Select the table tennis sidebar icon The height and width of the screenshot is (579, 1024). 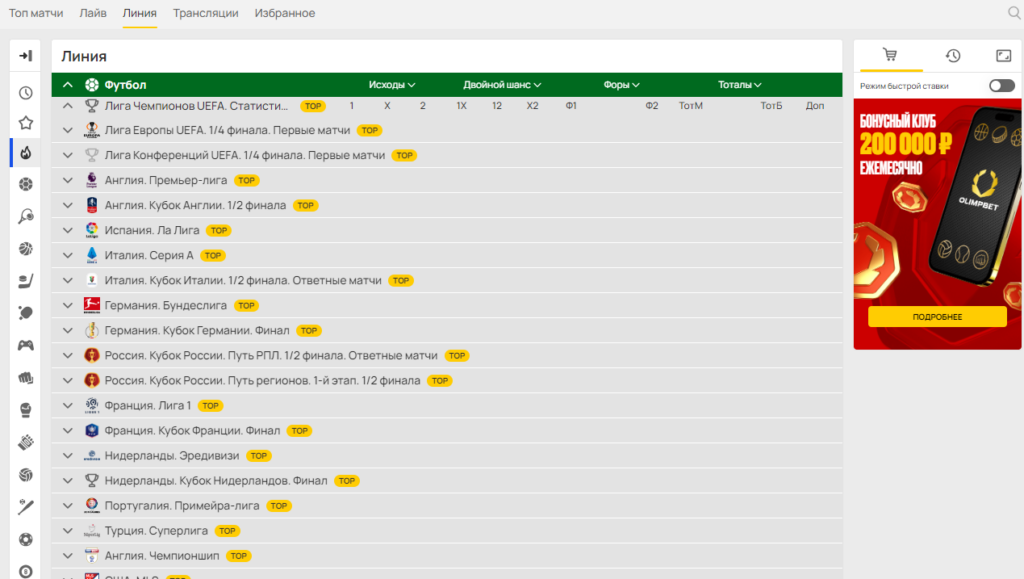coord(25,313)
